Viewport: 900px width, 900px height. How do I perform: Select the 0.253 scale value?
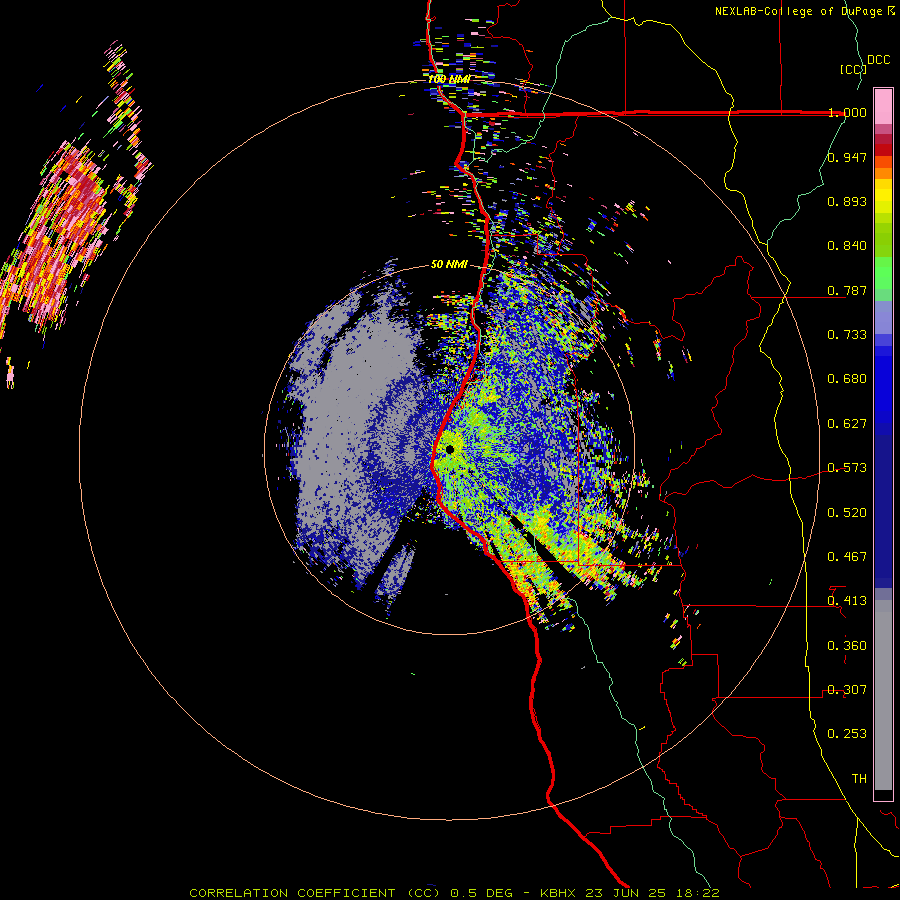click(x=847, y=734)
